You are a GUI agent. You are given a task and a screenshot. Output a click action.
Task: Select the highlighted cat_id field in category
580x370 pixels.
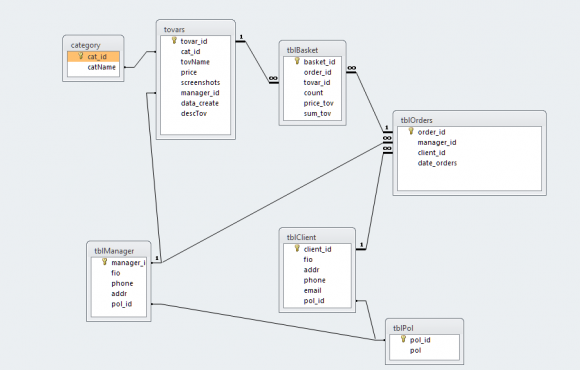point(94,57)
